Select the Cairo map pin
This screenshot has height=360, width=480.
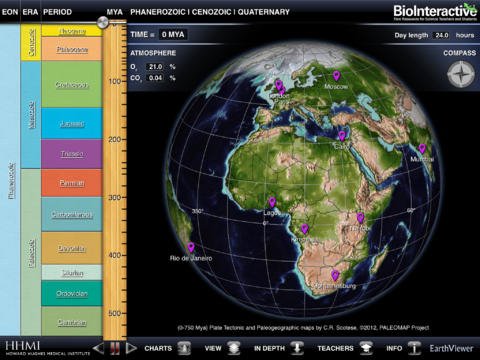click(x=342, y=136)
